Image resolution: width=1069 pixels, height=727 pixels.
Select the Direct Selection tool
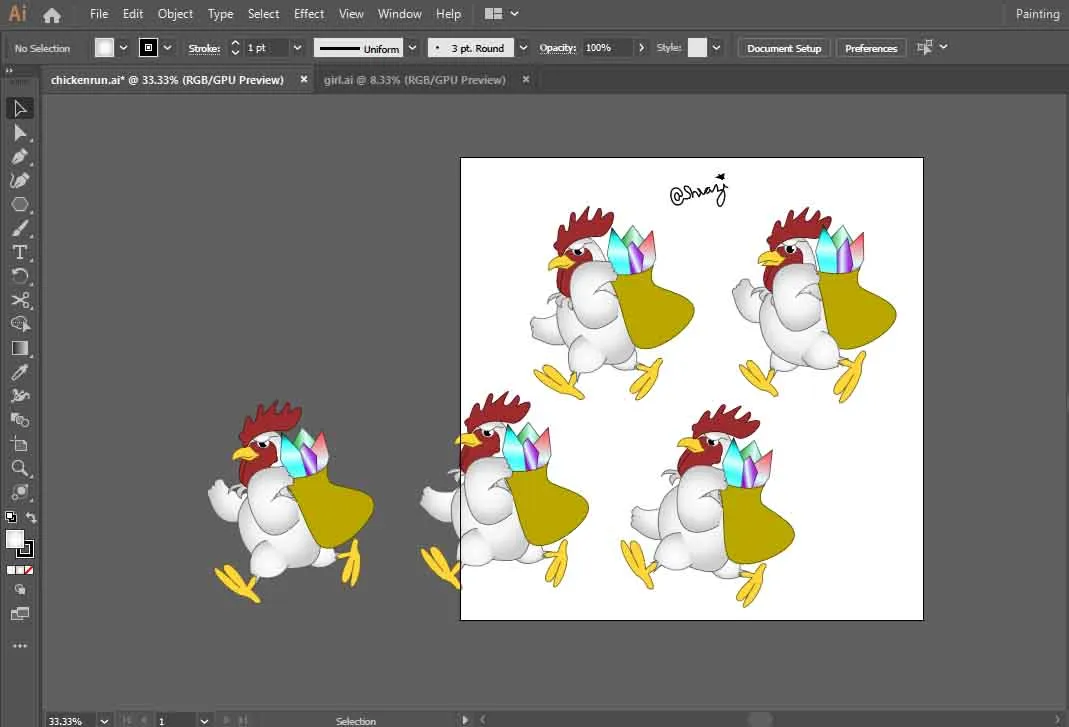click(20, 132)
